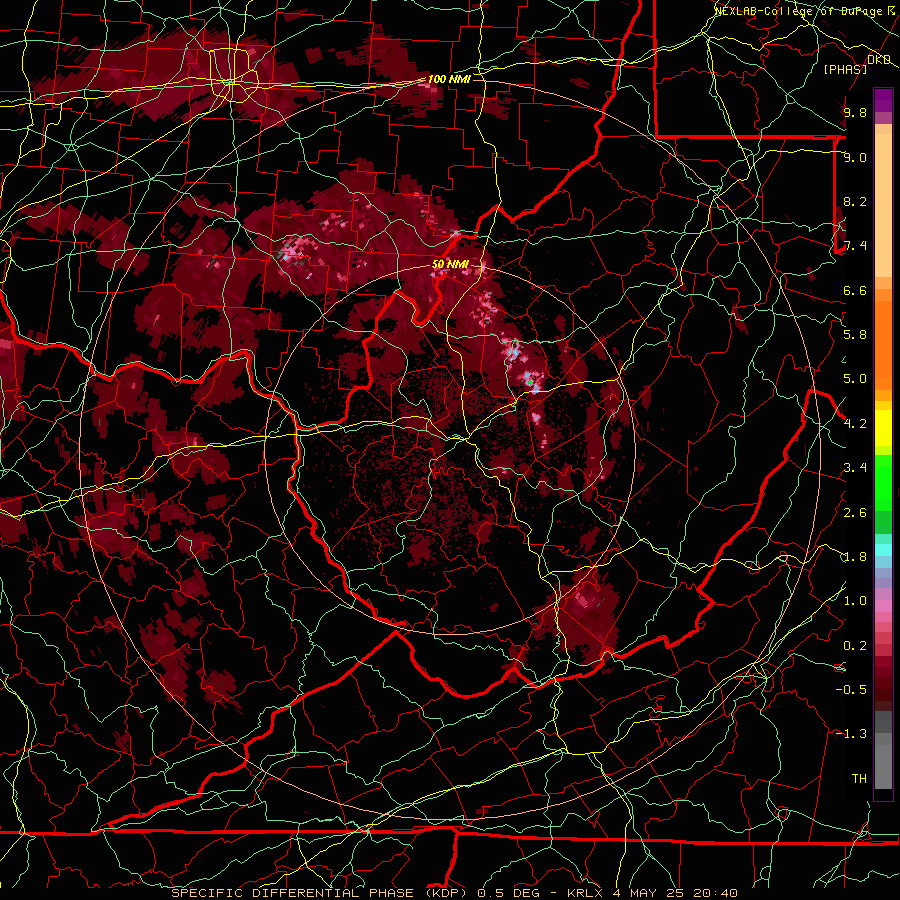
Task: Click the bright green segment of color bar
Action: point(883,482)
